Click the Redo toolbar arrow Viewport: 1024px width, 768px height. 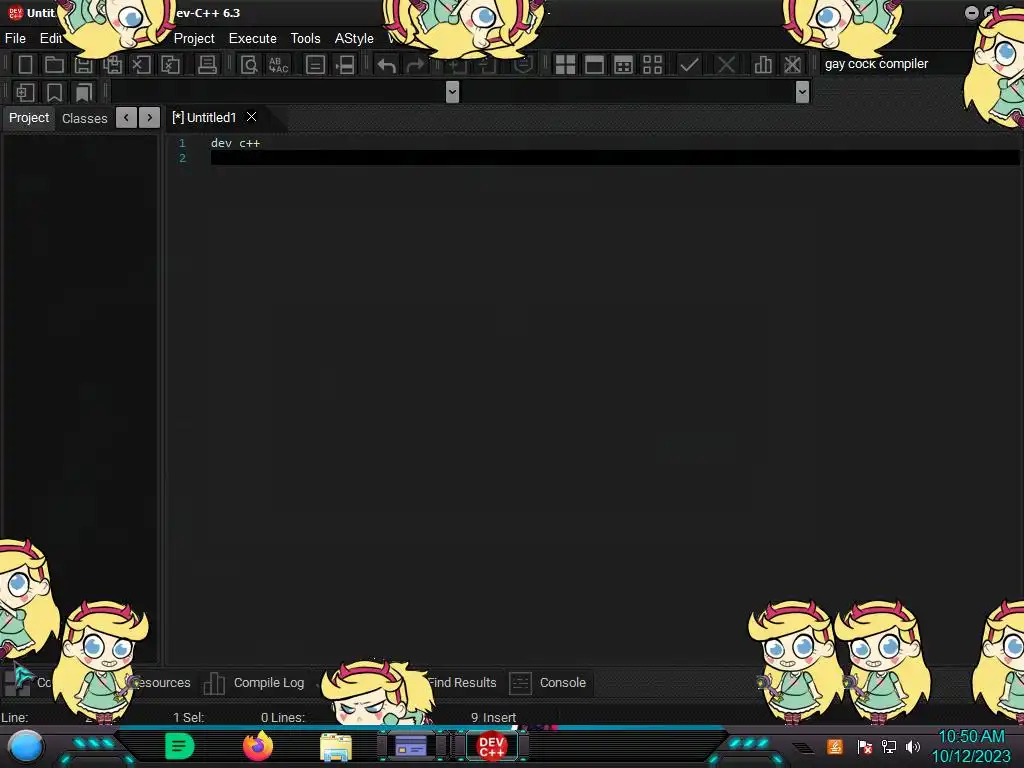pos(415,65)
